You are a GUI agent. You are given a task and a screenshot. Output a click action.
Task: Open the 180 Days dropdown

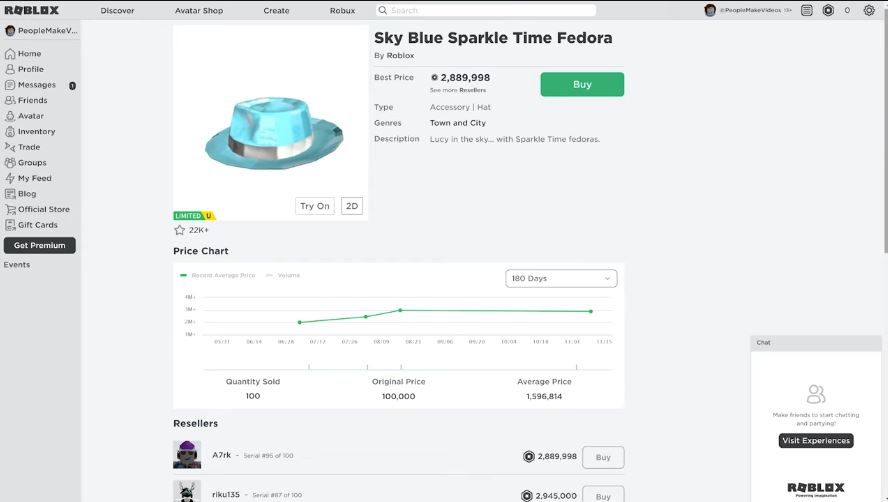tap(561, 278)
